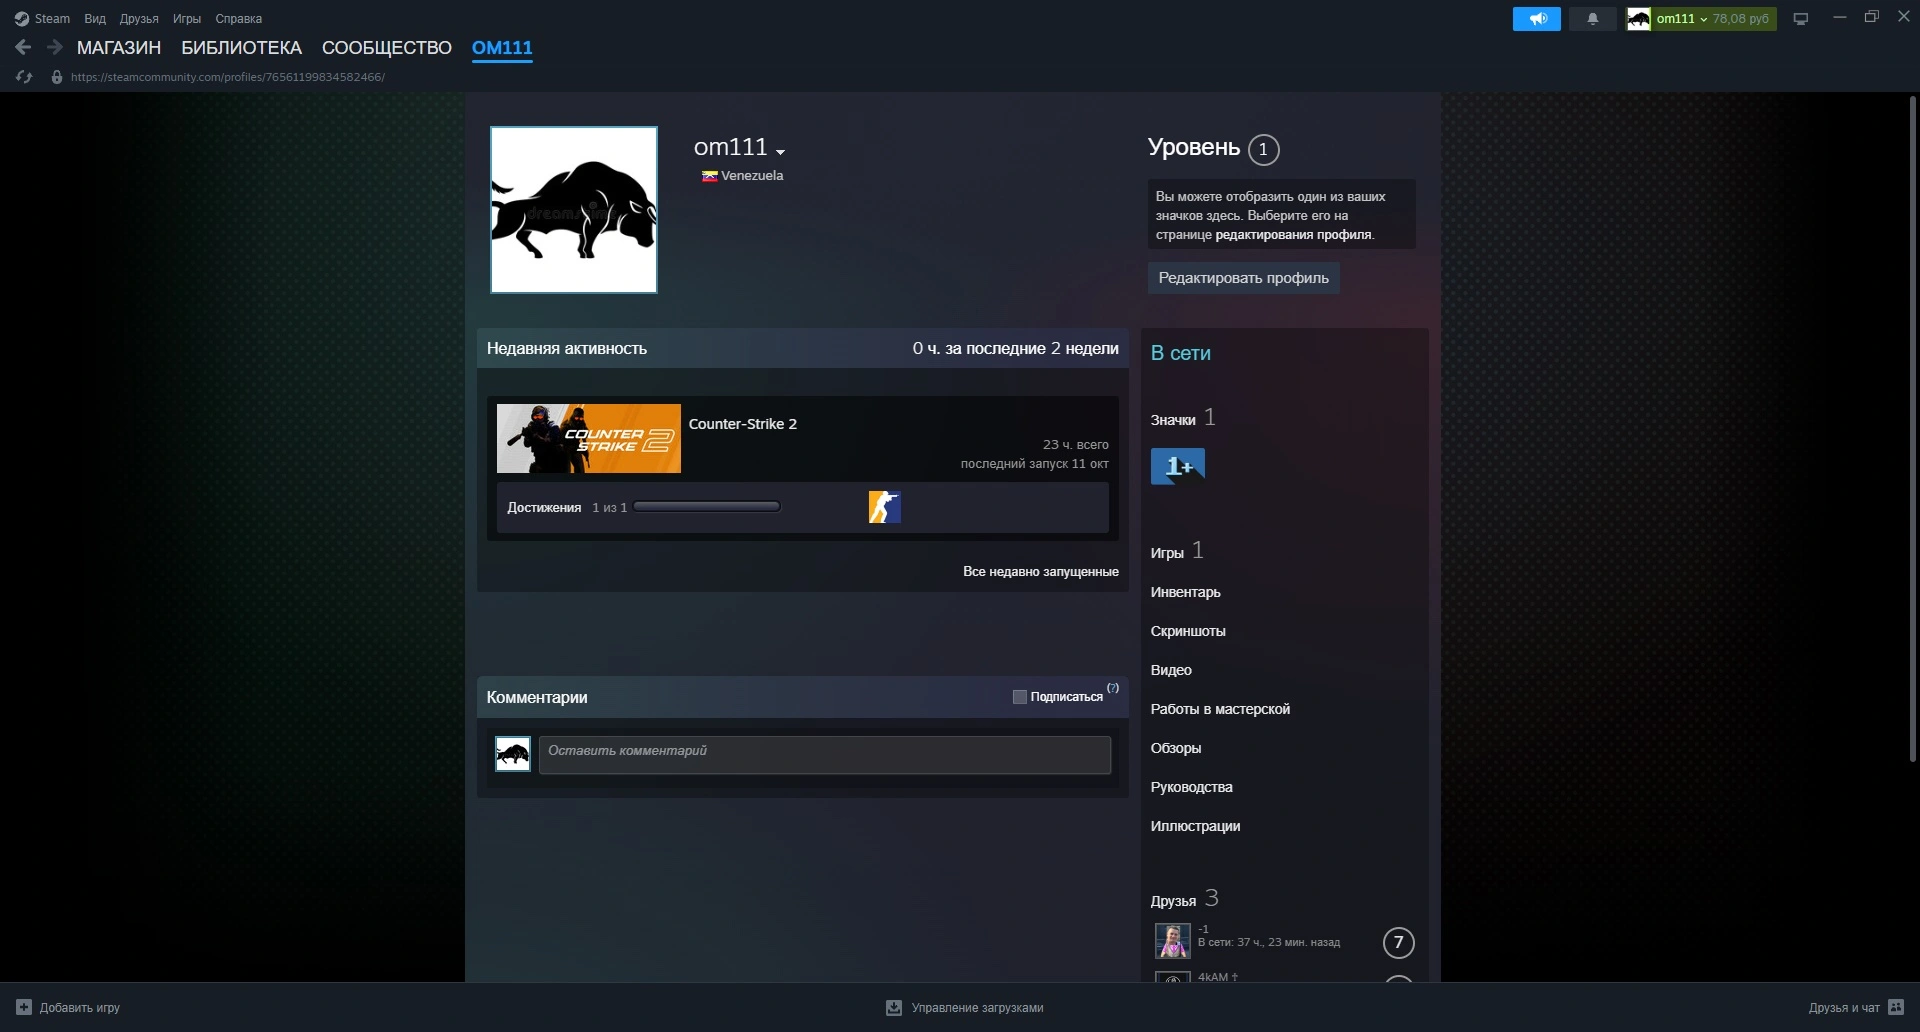Click the '23 ч. всего' playtime text
Screen dimensions: 1920x1032
click(x=1076, y=445)
